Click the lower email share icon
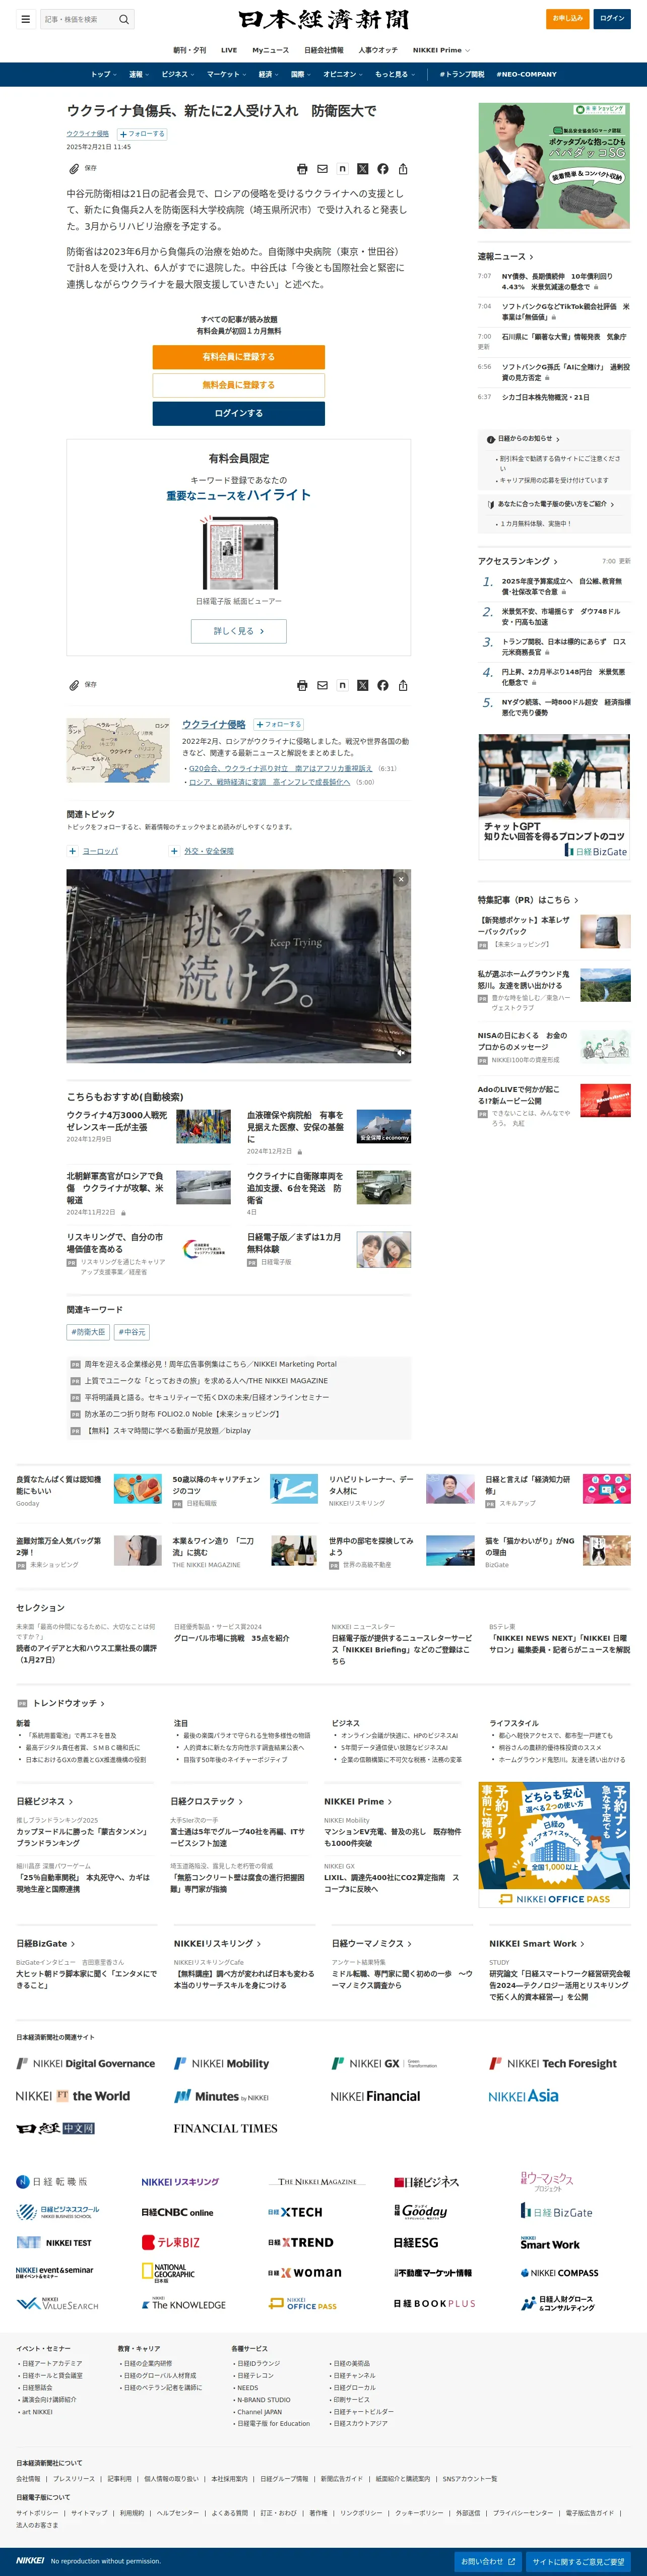Image resolution: width=647 pixels, height=2576 pixels. pyautogui.click(x=322, y=685)
